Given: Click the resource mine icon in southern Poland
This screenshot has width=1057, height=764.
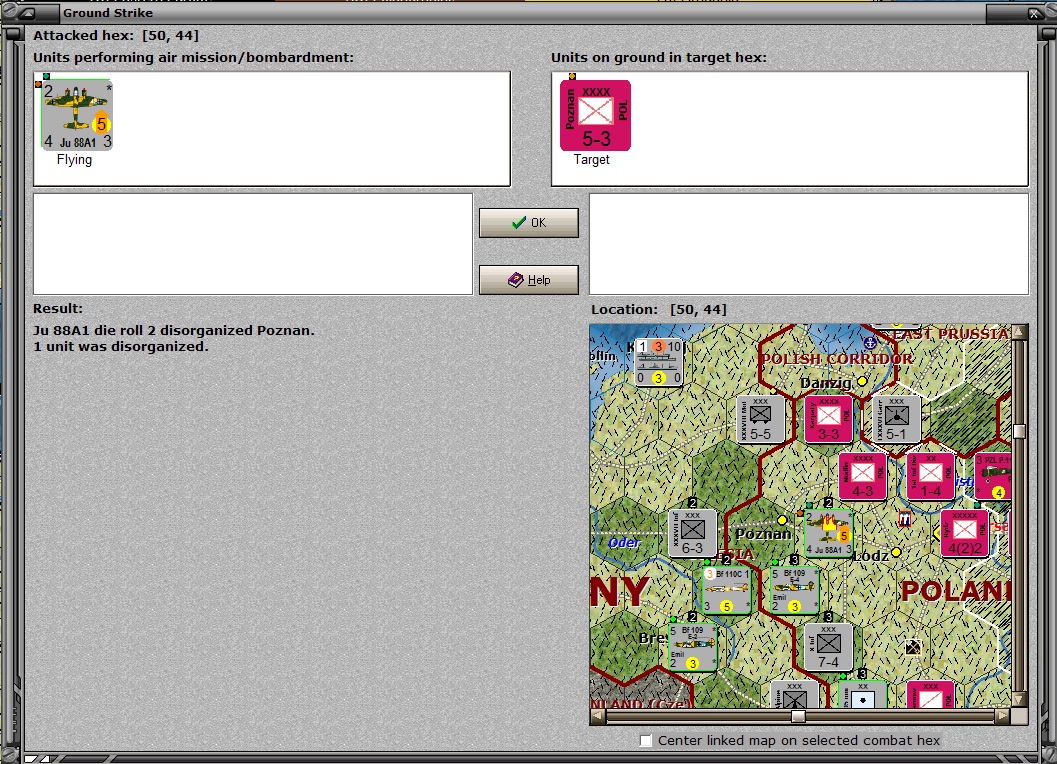Looking at the screenshot, I should click(913, 647).
